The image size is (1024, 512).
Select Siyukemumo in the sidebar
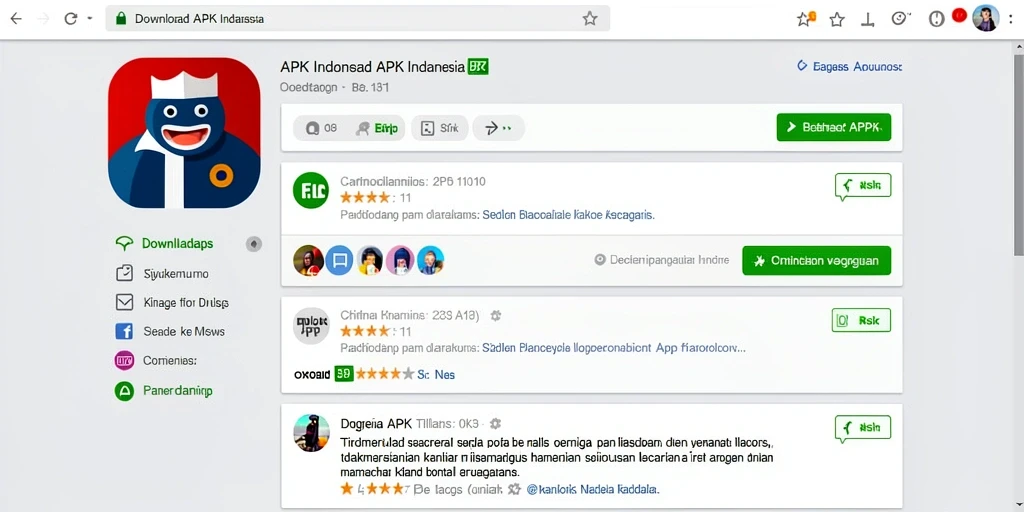click(x=176, y=274)
